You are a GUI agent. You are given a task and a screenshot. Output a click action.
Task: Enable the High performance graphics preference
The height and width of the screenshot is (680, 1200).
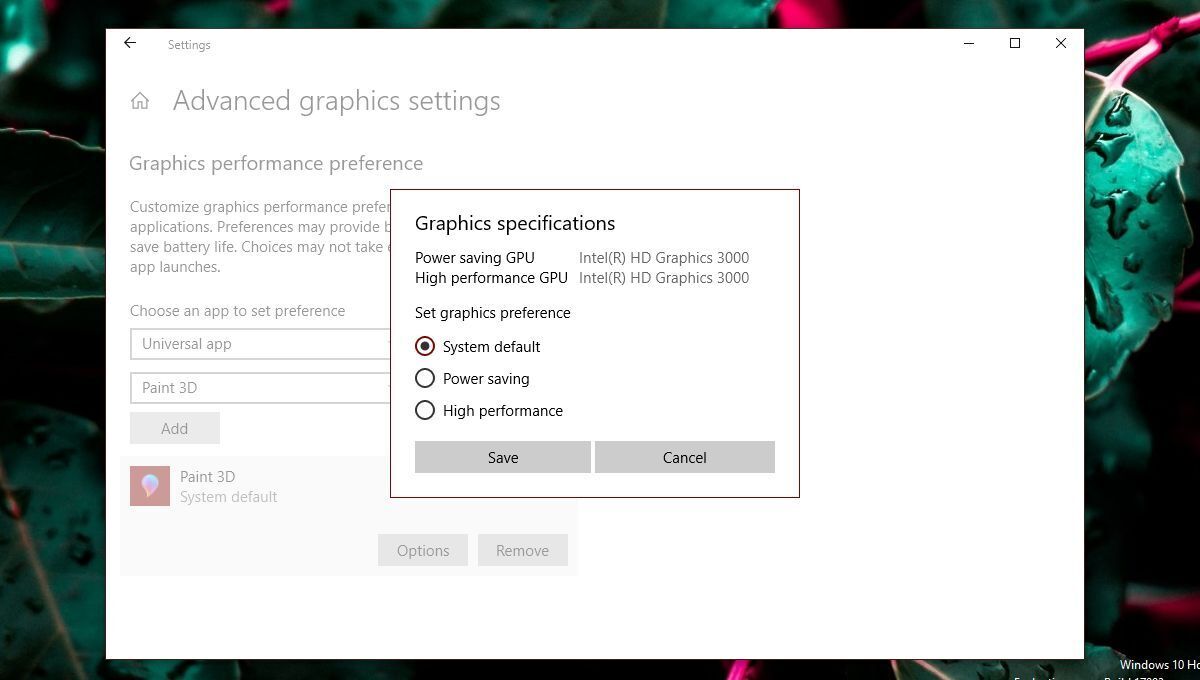pyautogui.click(x=425, y=410)
